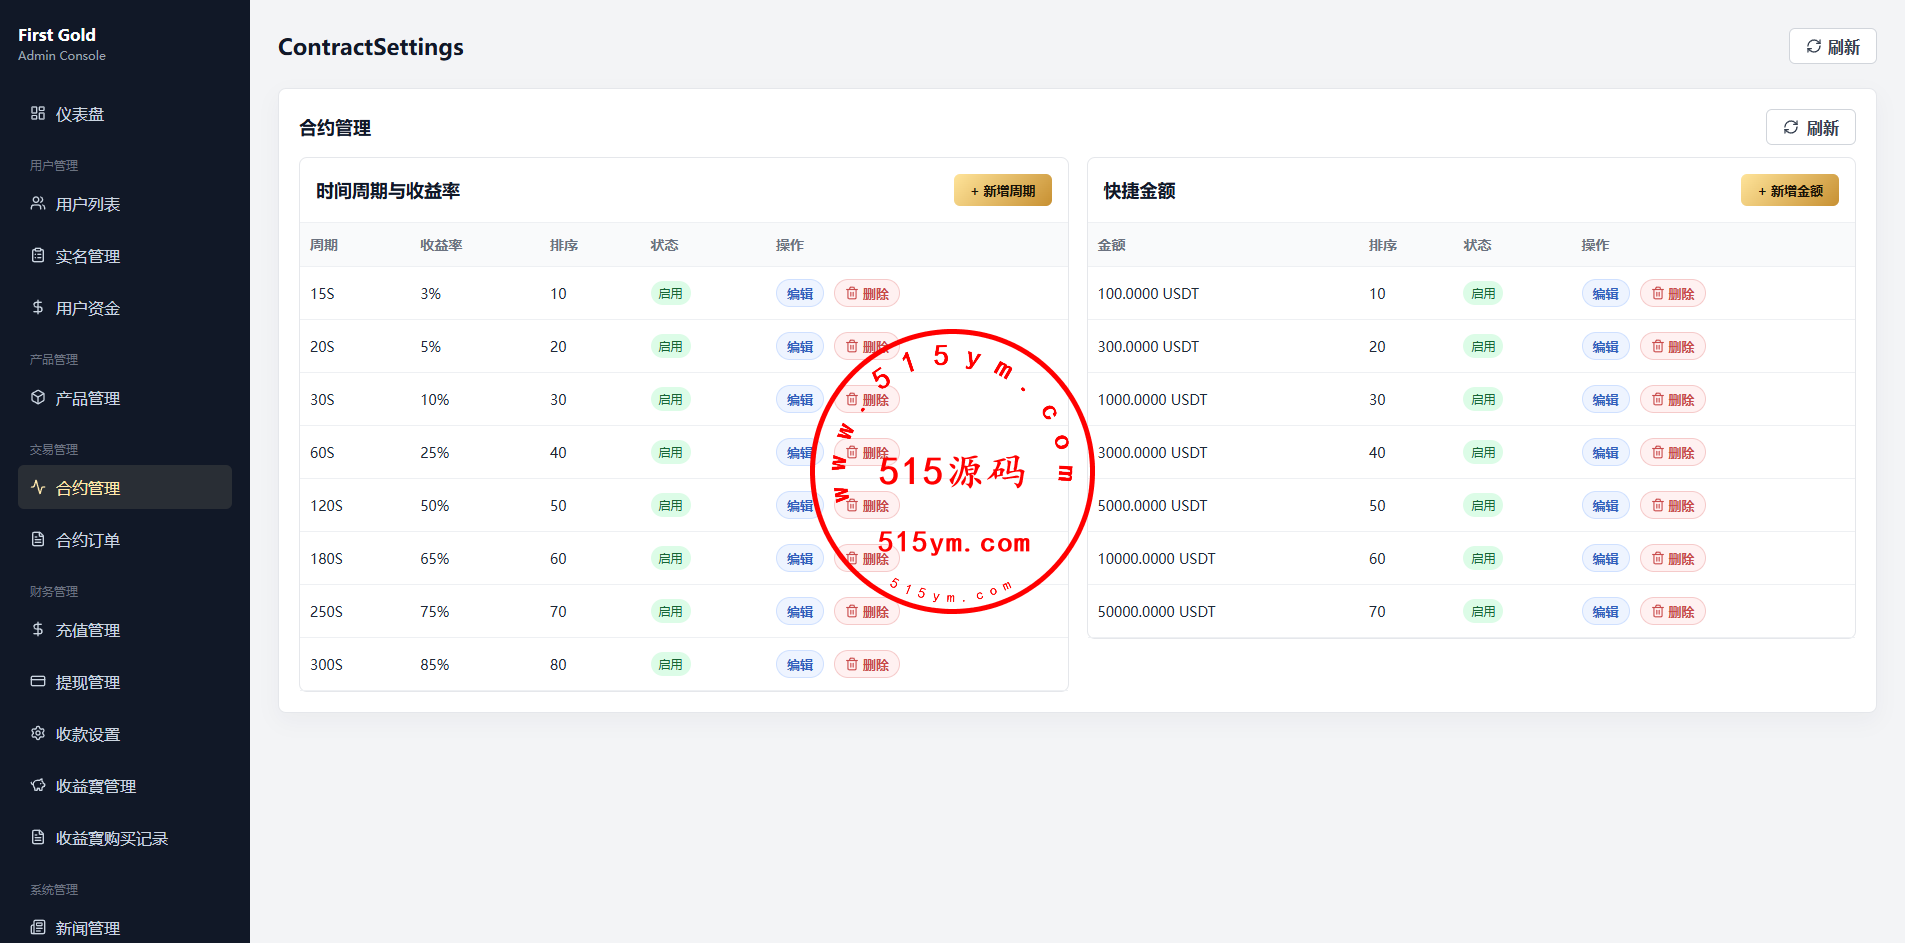Click the 用户列表 users icon in sidebar

(x=38, y=203)
